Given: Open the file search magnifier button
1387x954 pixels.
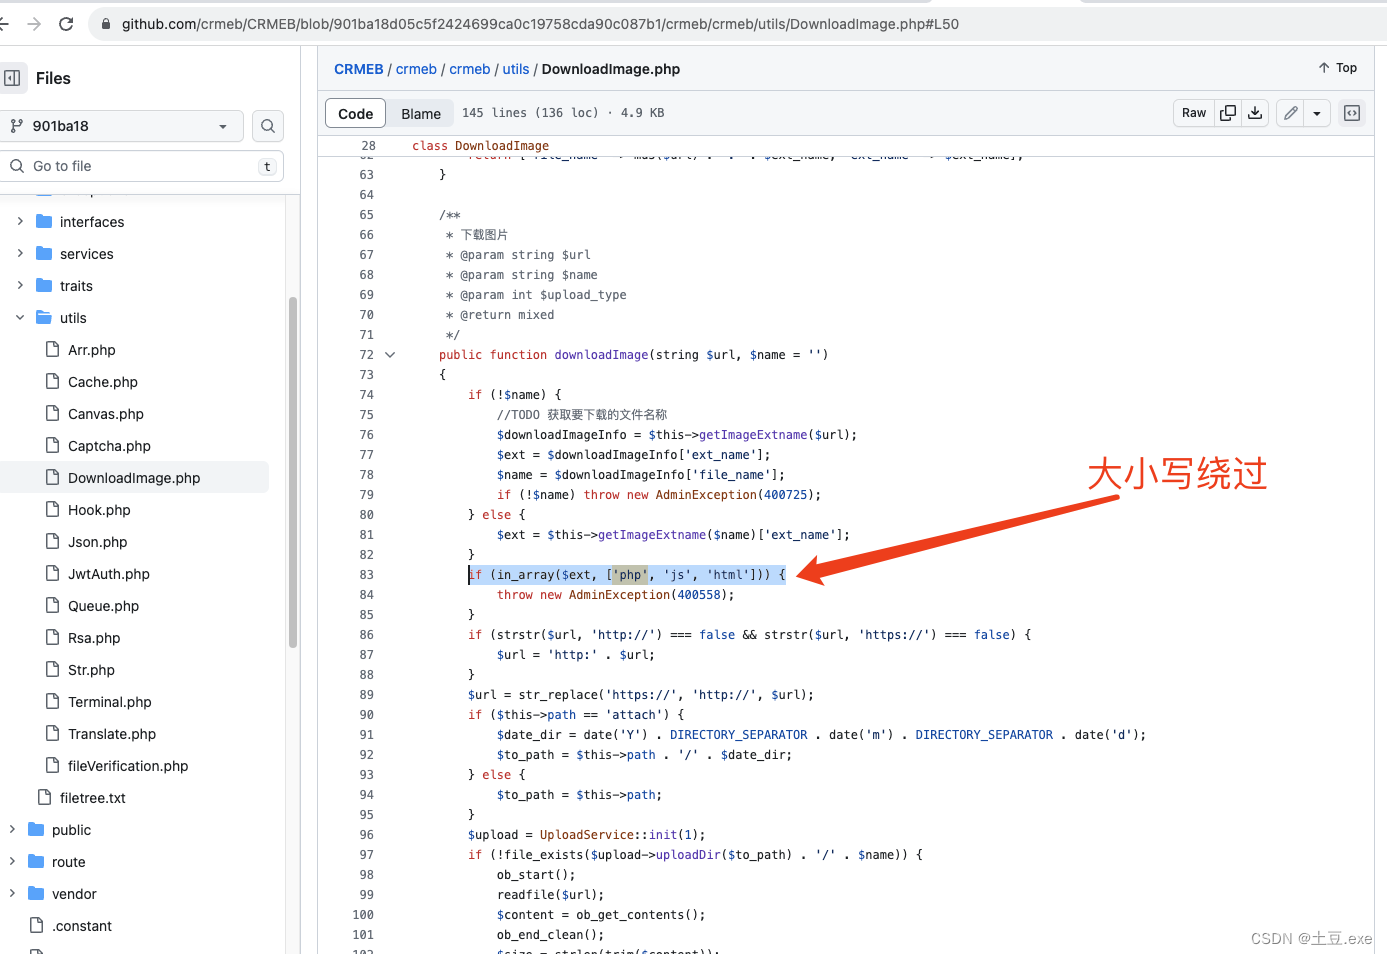Looking at the screenshot, I should (x=268, y=126).
